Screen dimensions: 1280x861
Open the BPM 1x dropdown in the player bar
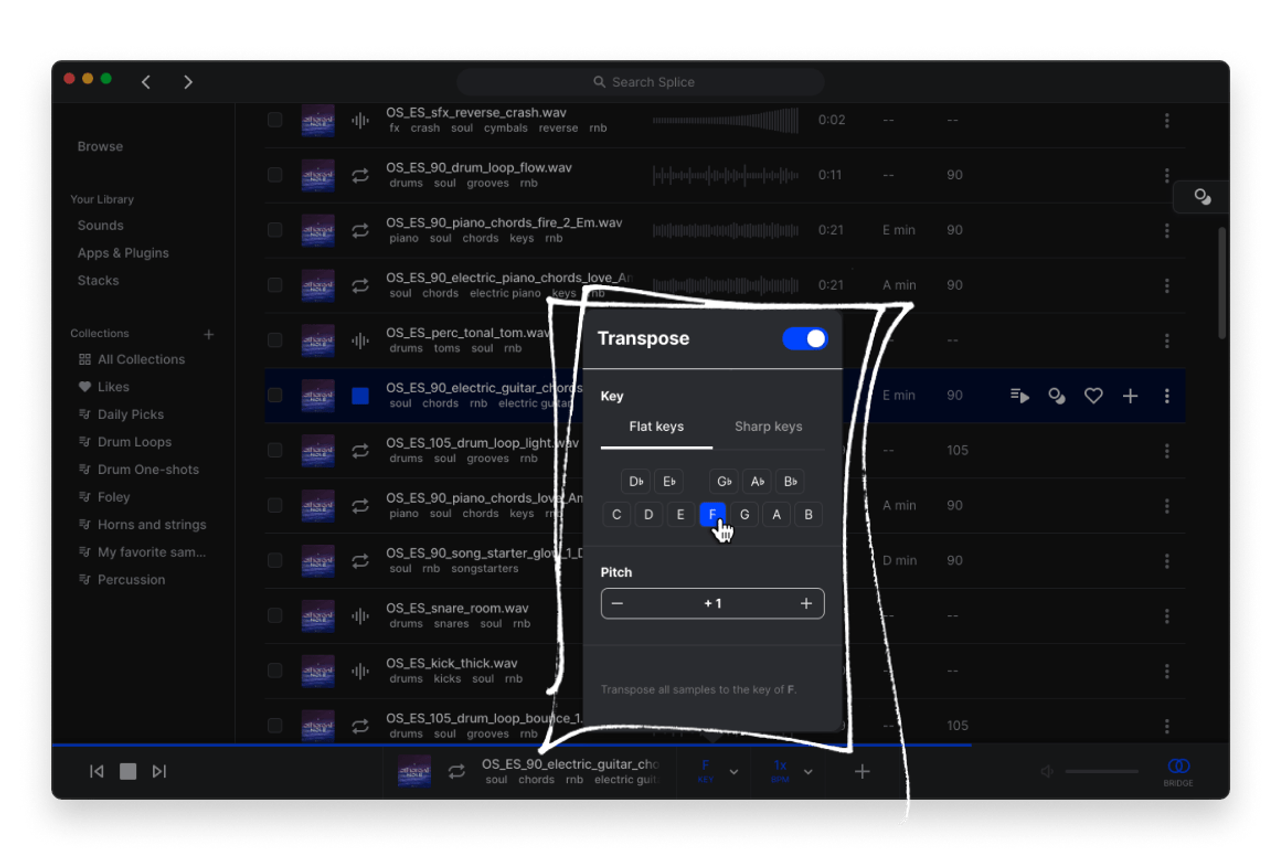(x=790, y=771)
